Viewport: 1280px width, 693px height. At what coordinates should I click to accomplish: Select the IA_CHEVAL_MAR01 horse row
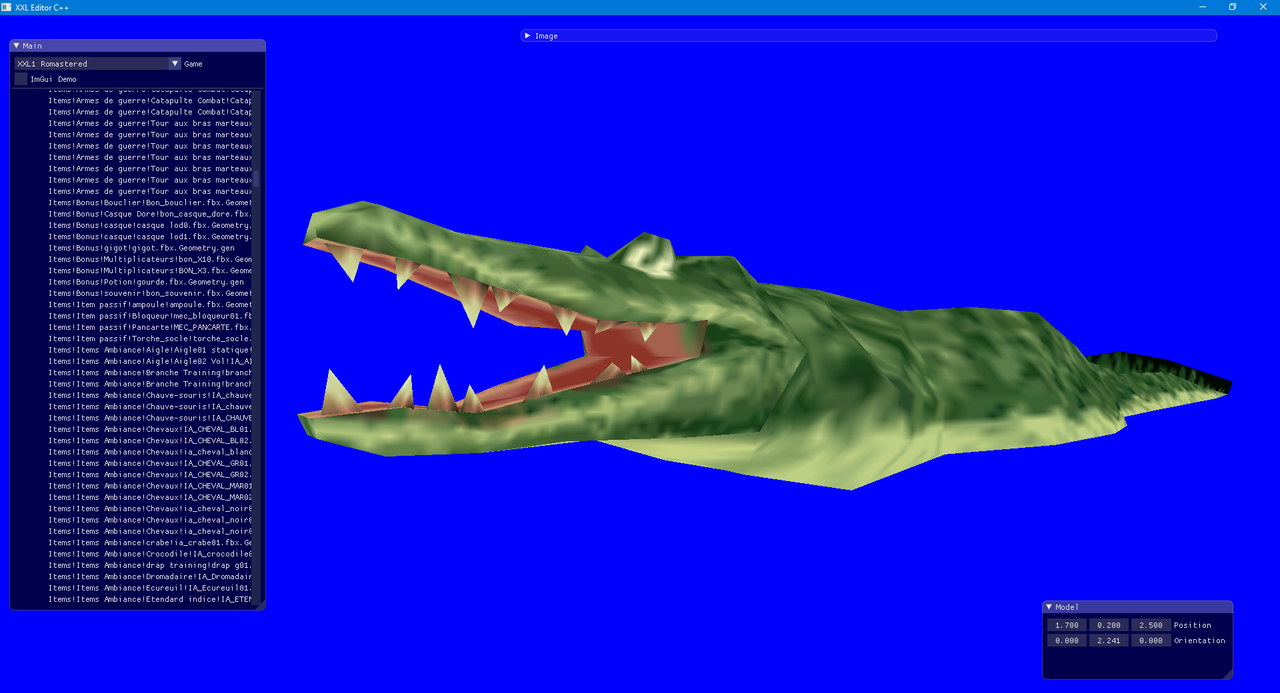[150, 486]
